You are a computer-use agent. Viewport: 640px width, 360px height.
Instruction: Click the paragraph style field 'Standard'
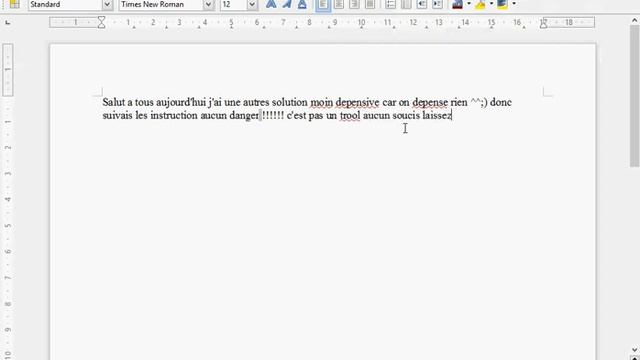[x=65, y=4]
